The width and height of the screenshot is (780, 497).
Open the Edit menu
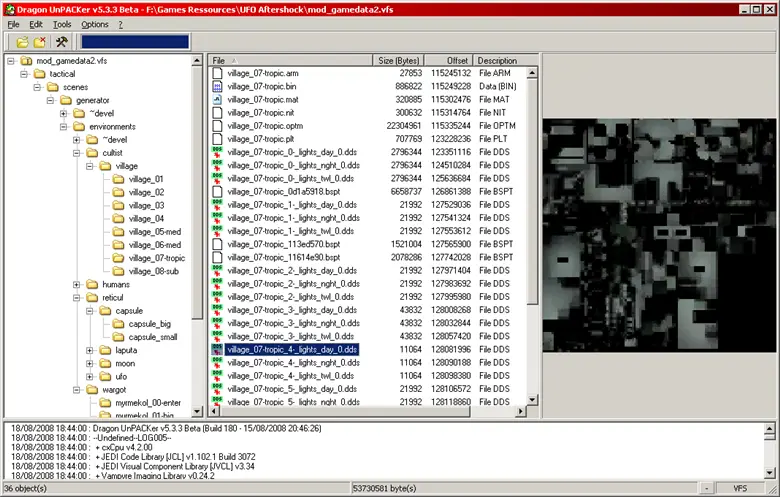click(36, 24)
